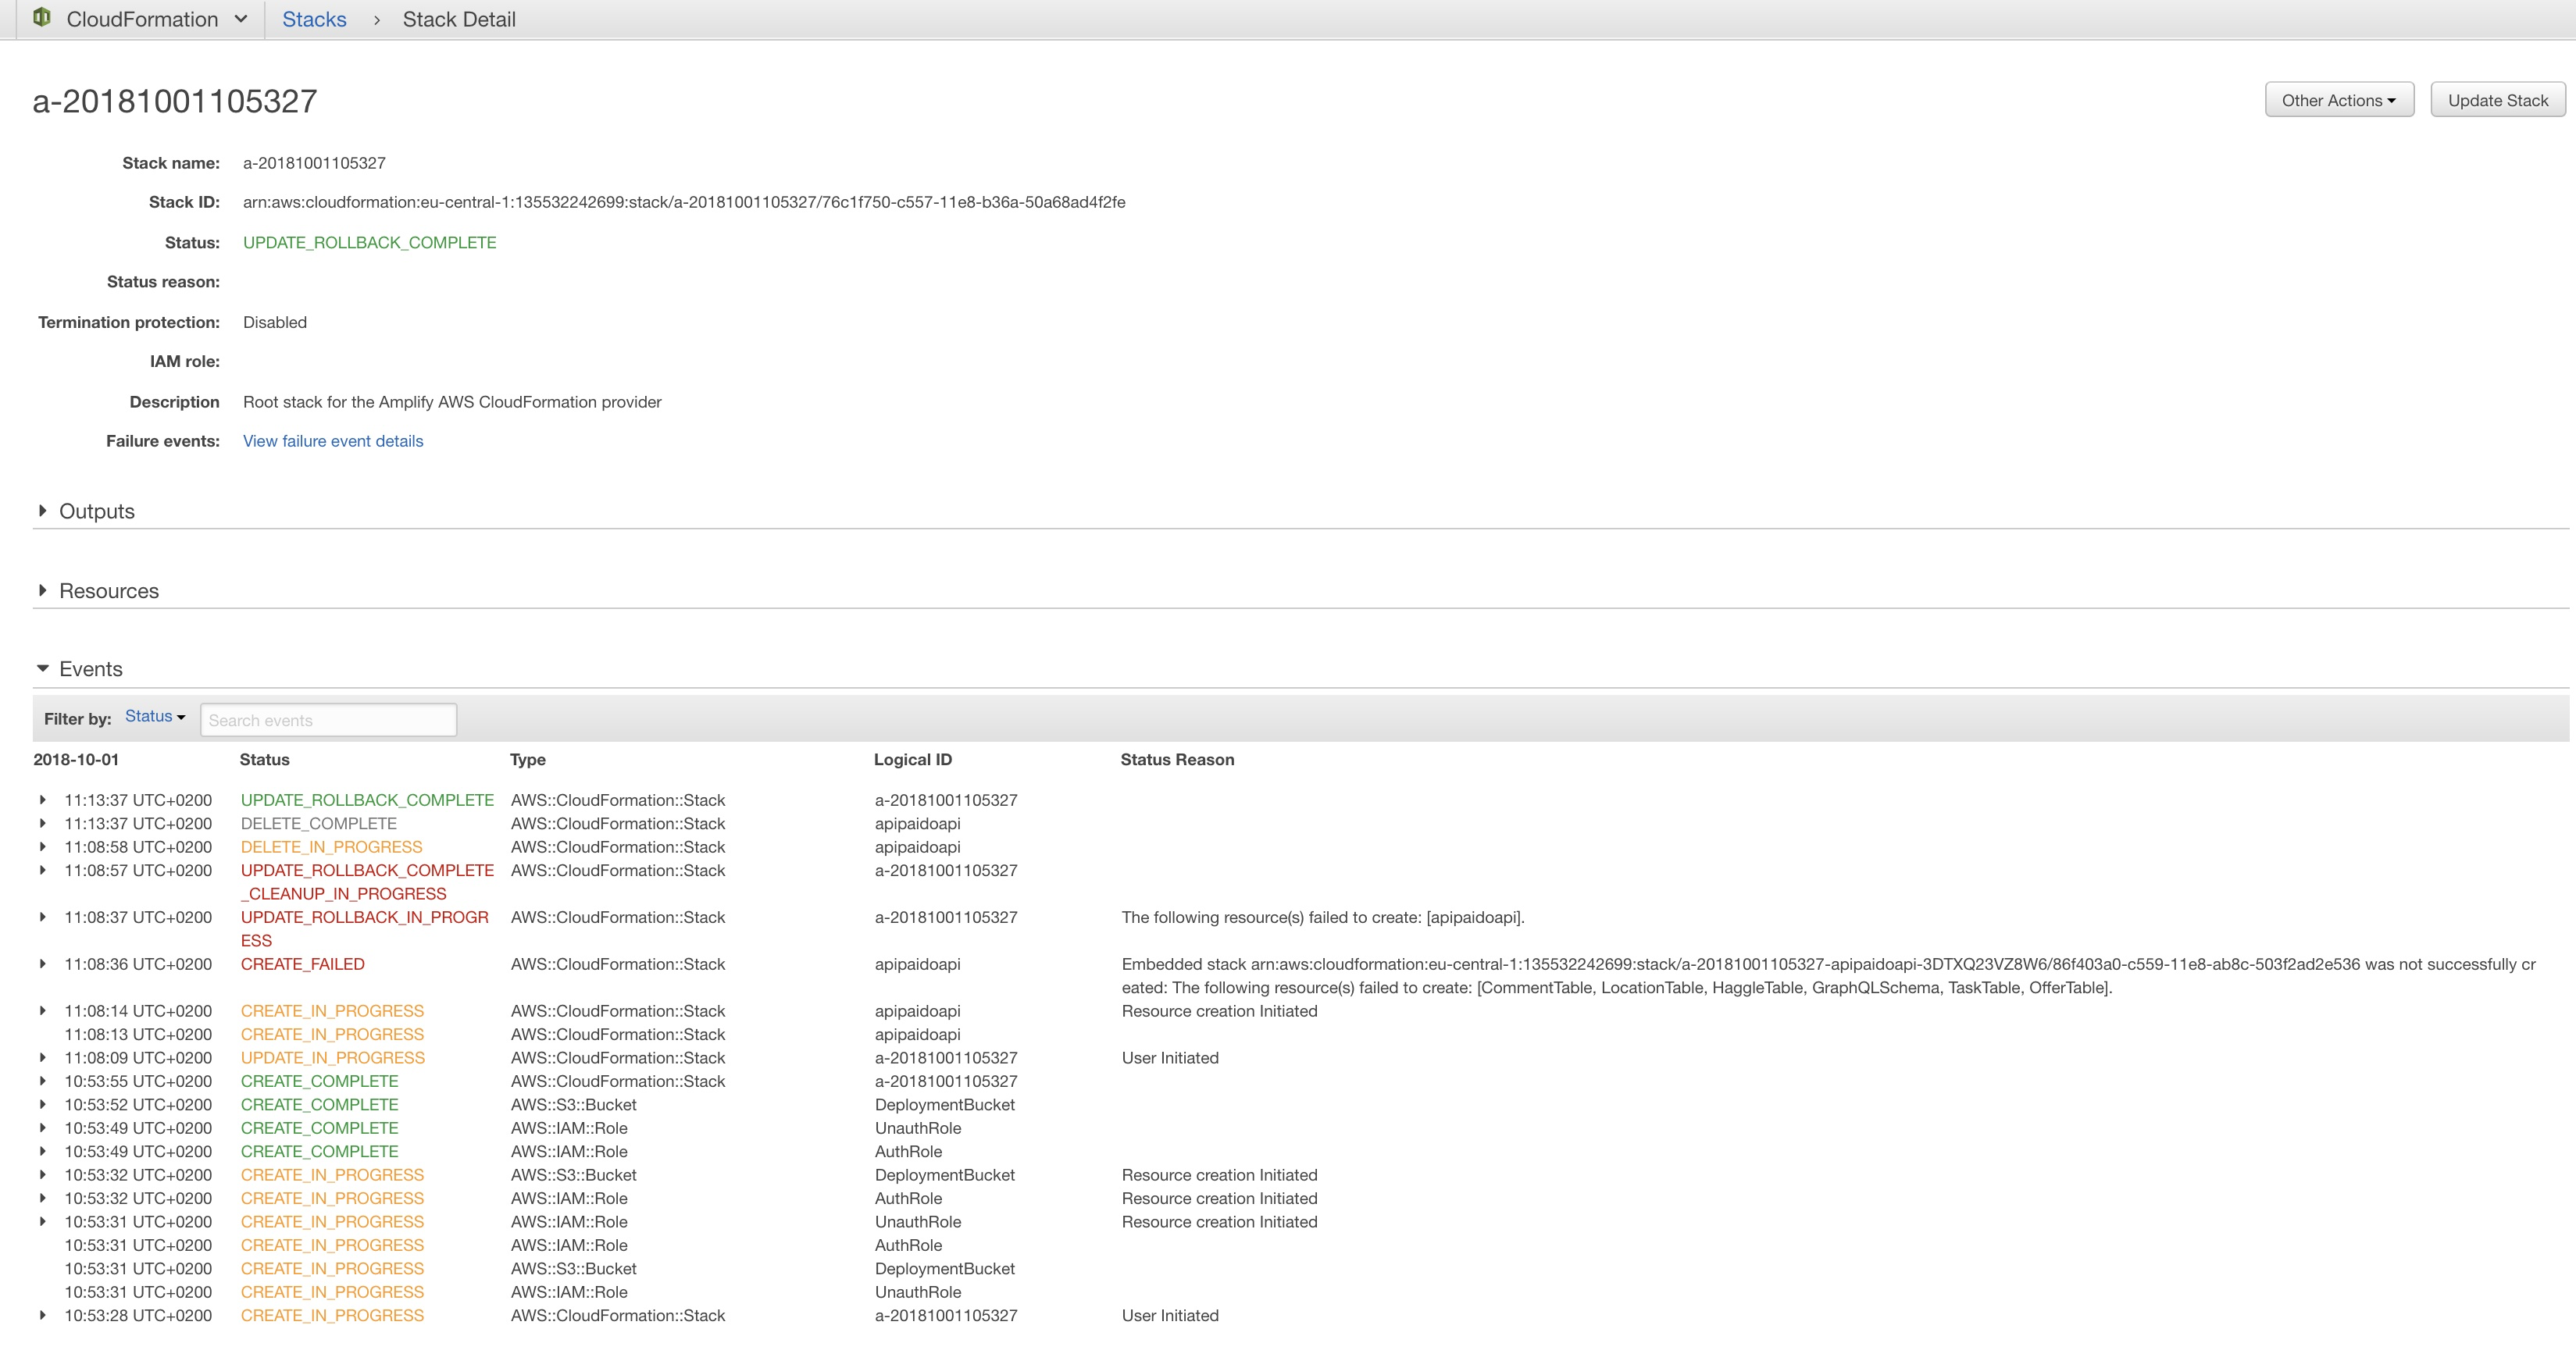The image size is (2576, 1368).
Task: Click the Stack Detail breadcrumb item
Action: pyautogui.click(x=458, y=19)
